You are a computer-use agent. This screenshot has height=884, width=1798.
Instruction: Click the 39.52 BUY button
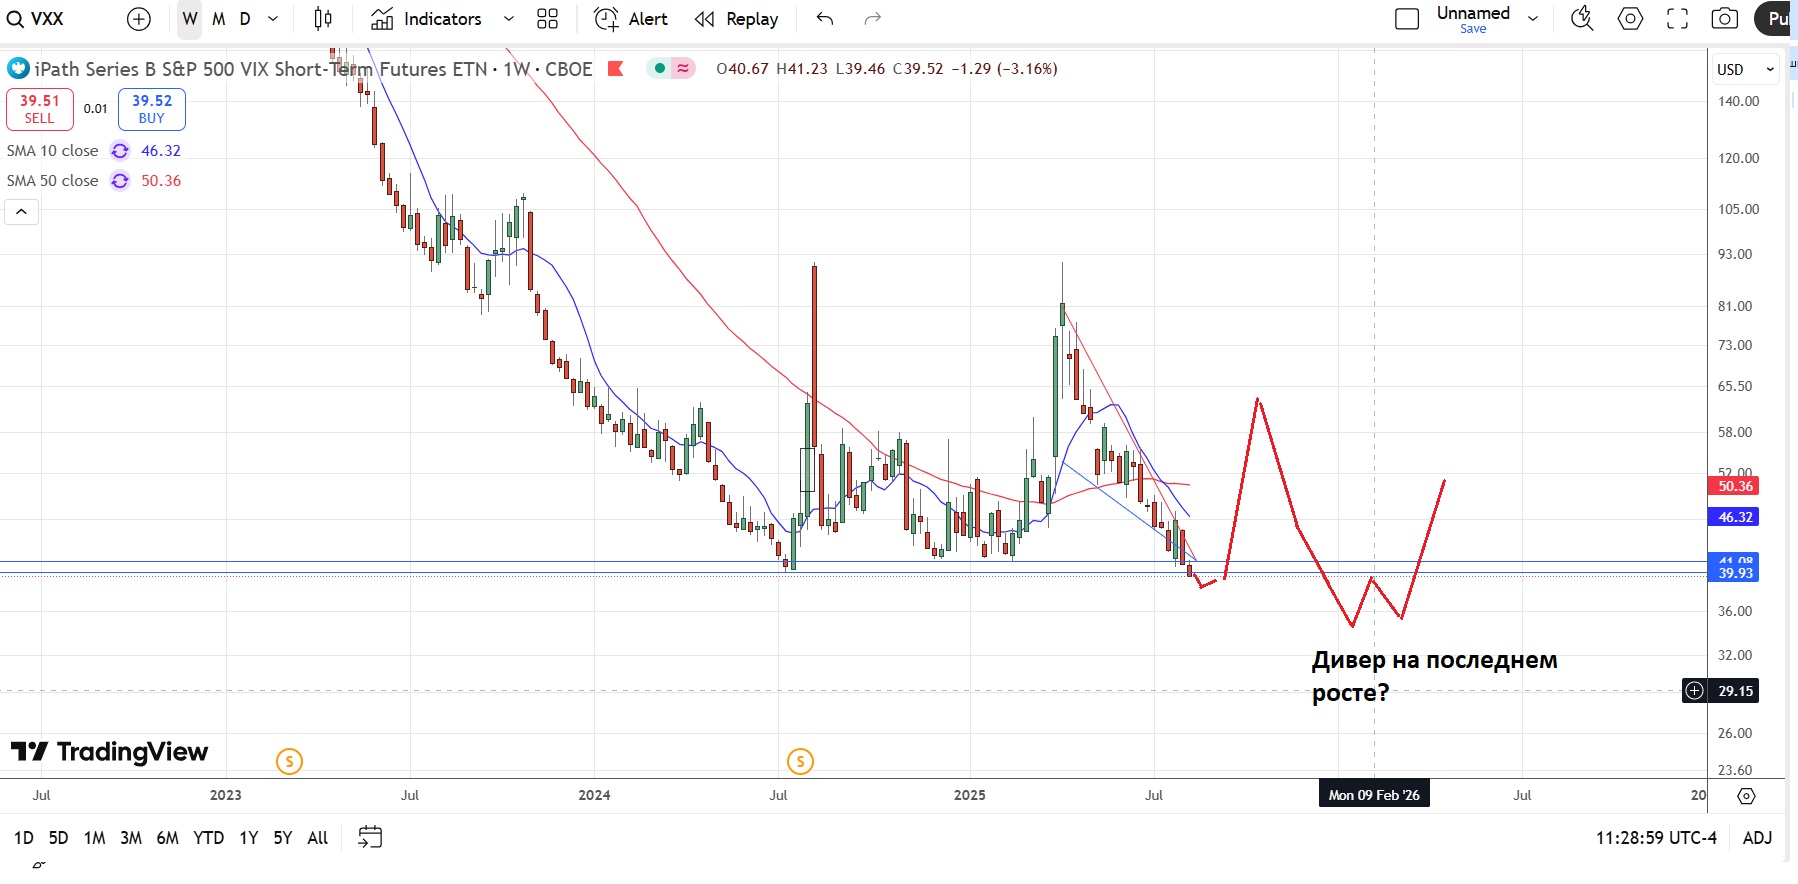coord(152,109)
